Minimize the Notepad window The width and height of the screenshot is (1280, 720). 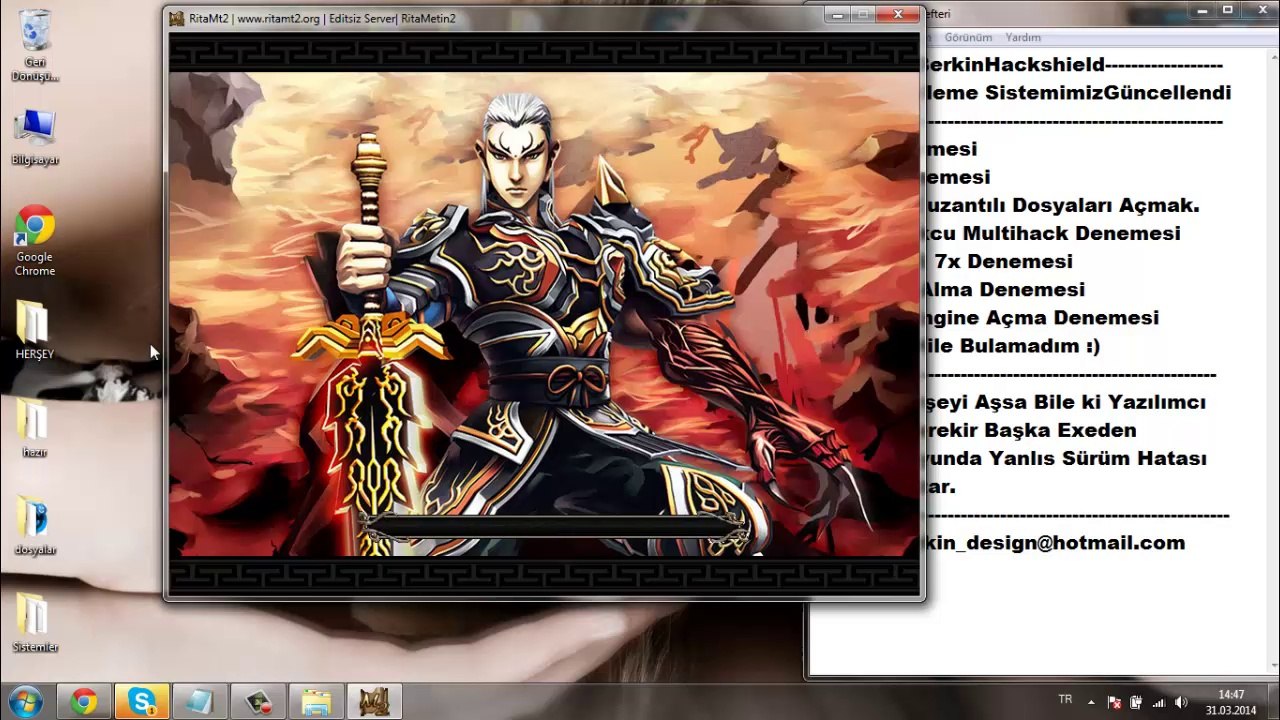pyautogui.click(x=1201, y=10)
